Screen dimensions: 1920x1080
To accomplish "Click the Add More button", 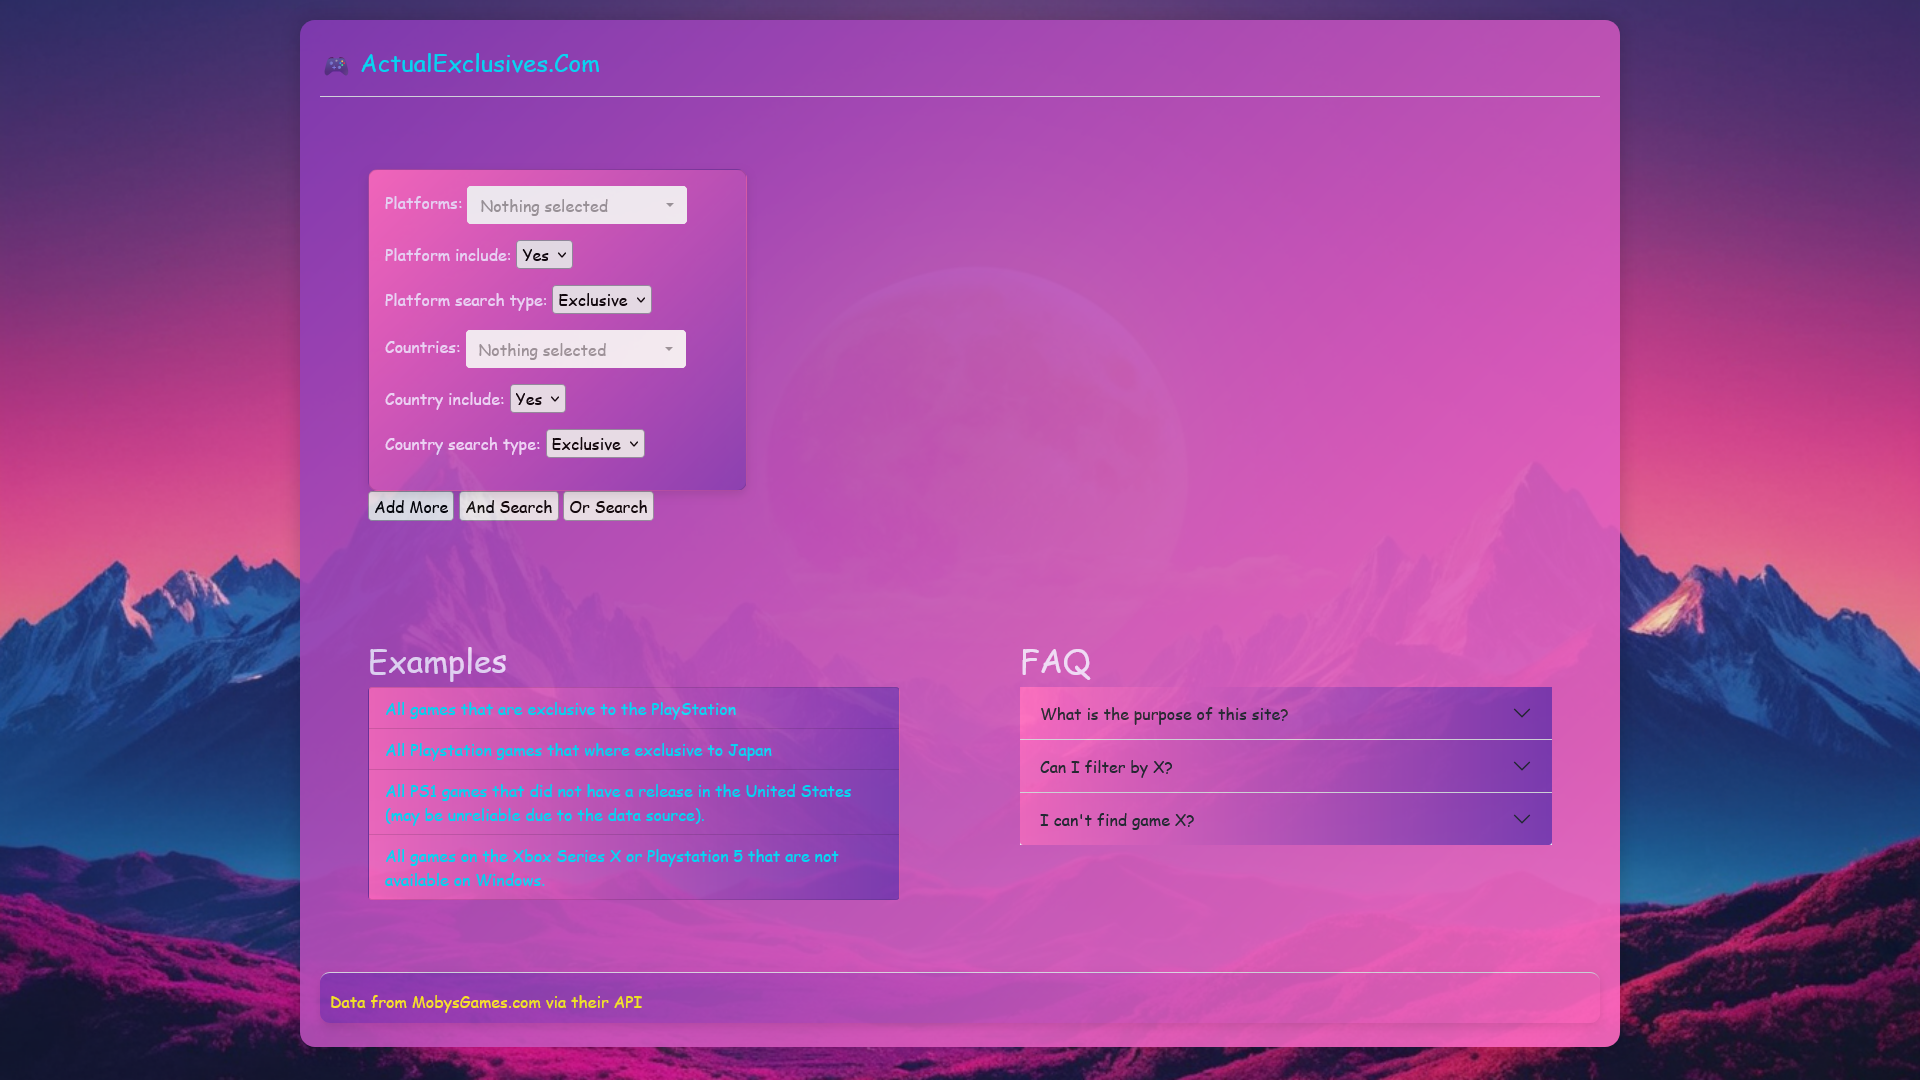I will click(410, 506).
